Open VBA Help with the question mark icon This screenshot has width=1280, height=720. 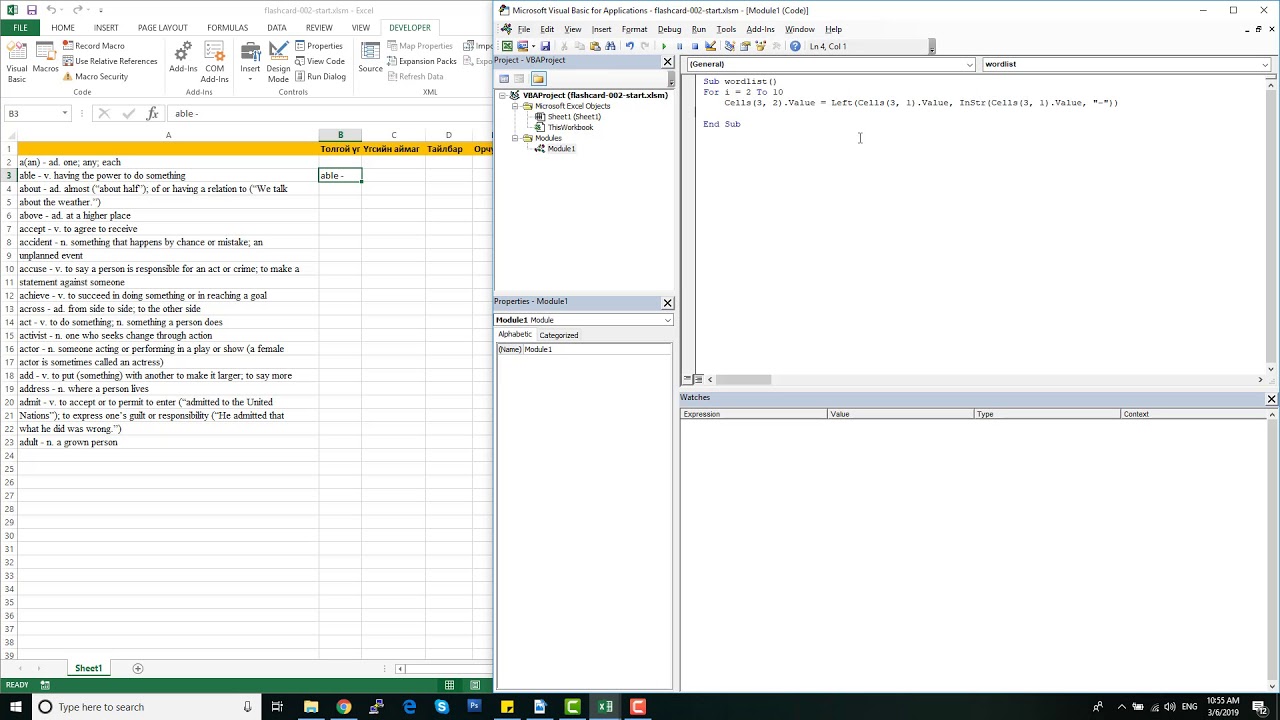click(x=795, y=46)
